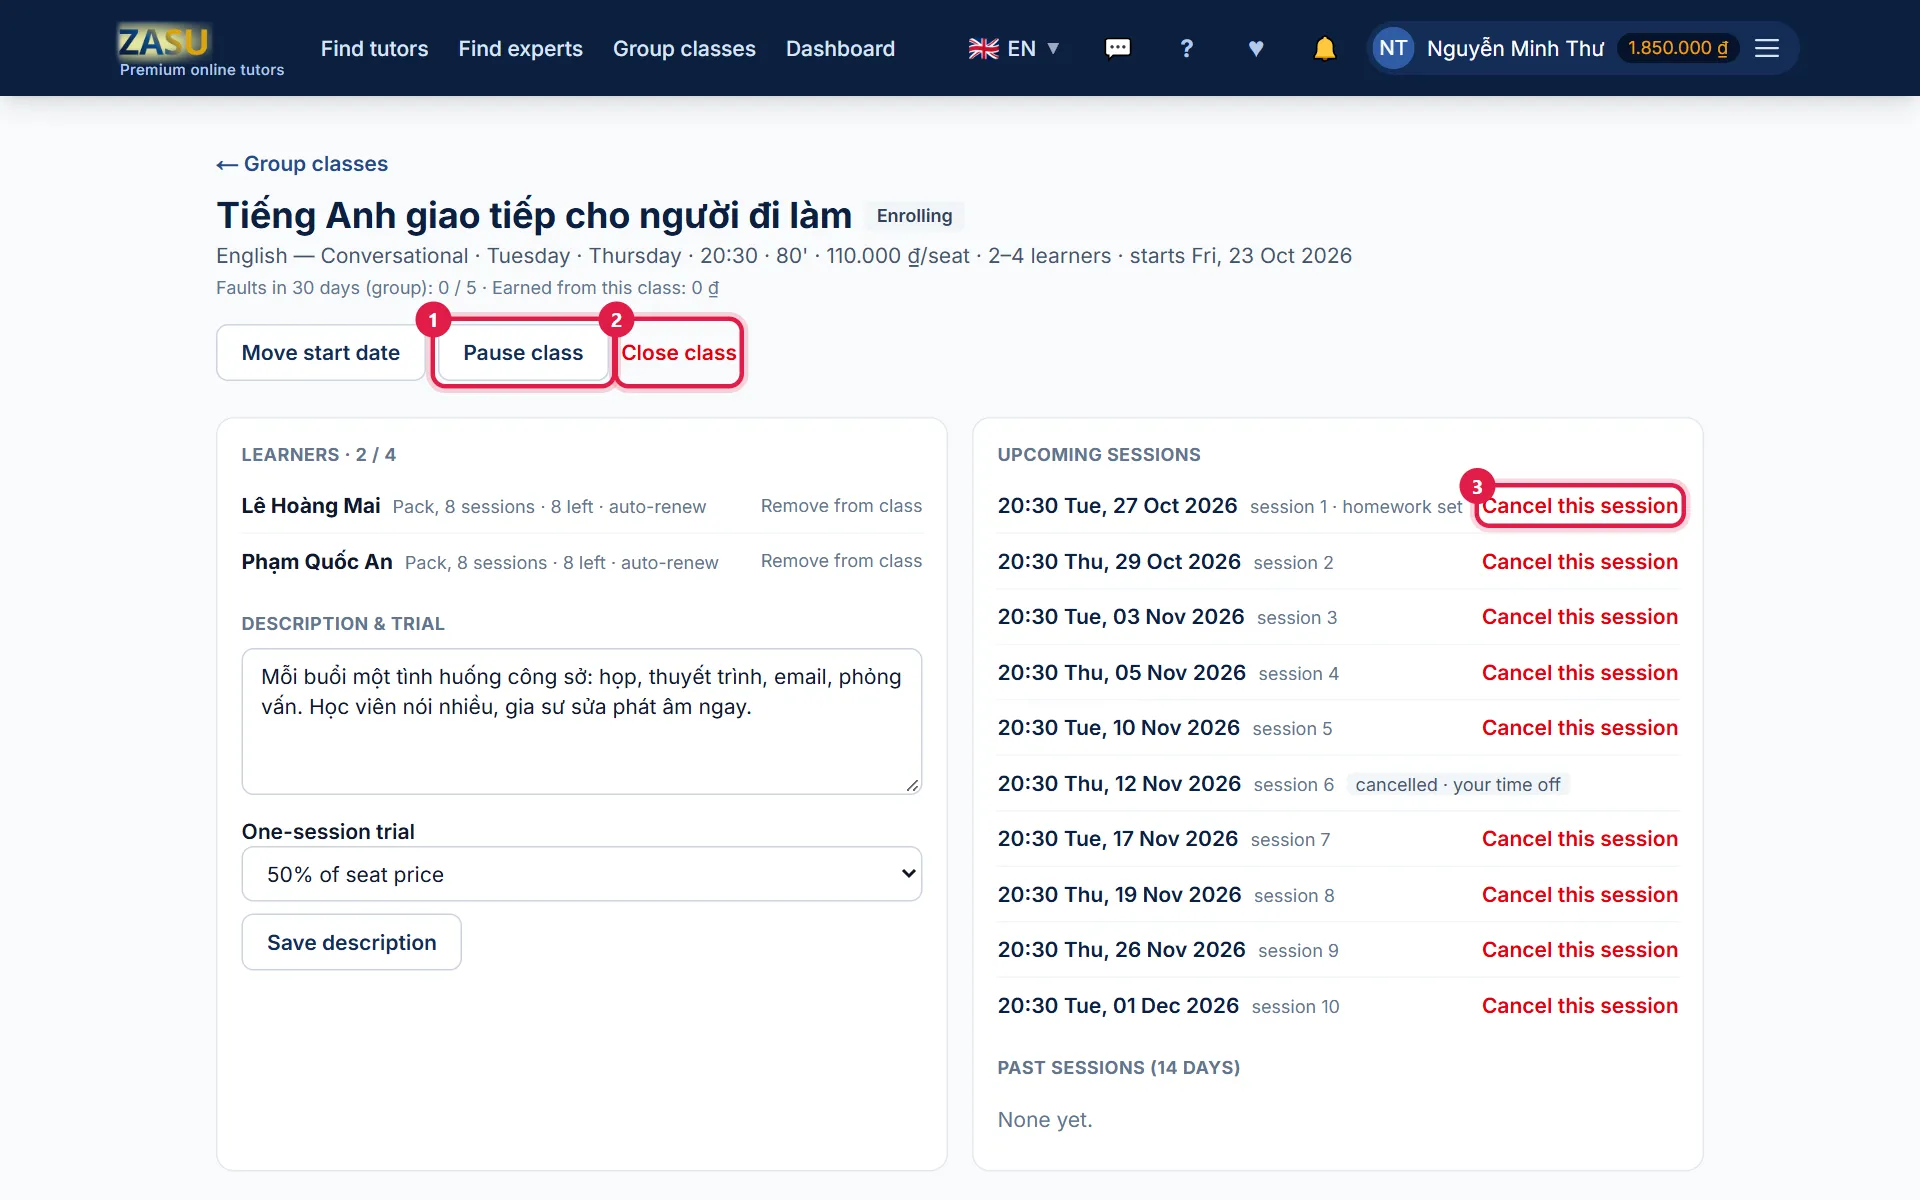Cancel the 01 Dec 2026 session
The image size is (1920, 1200).
coord(1580,1006)
